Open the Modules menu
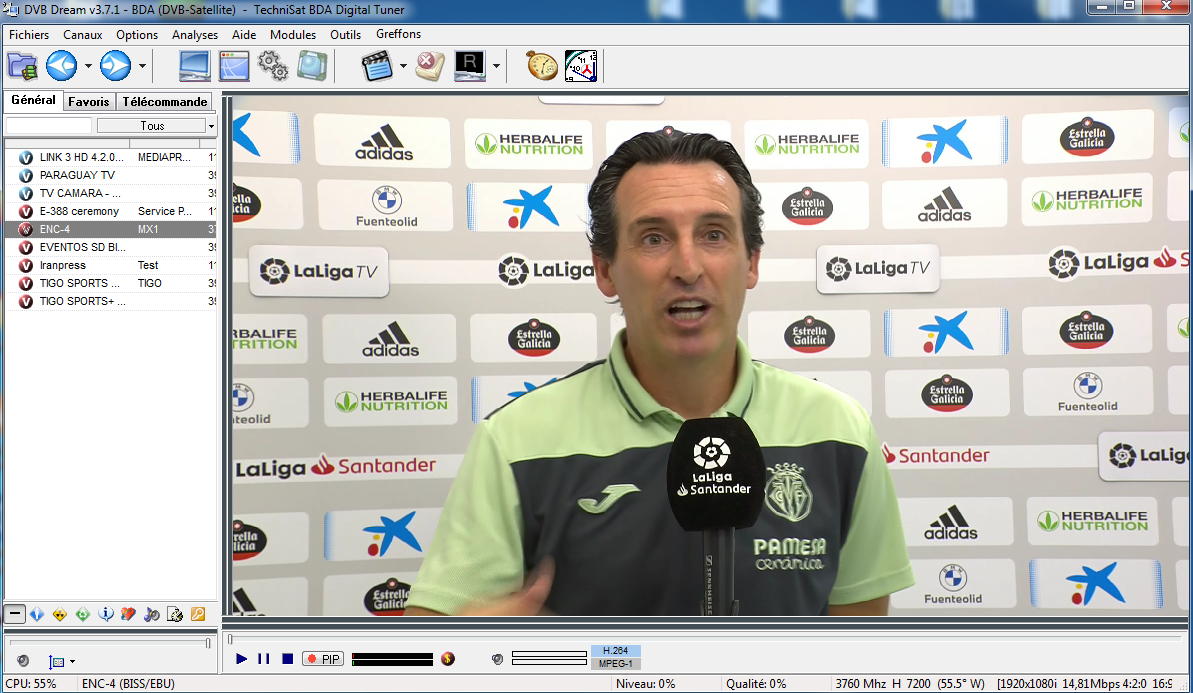This screenshot has height=693, width=1193. (x=293, y=34)
